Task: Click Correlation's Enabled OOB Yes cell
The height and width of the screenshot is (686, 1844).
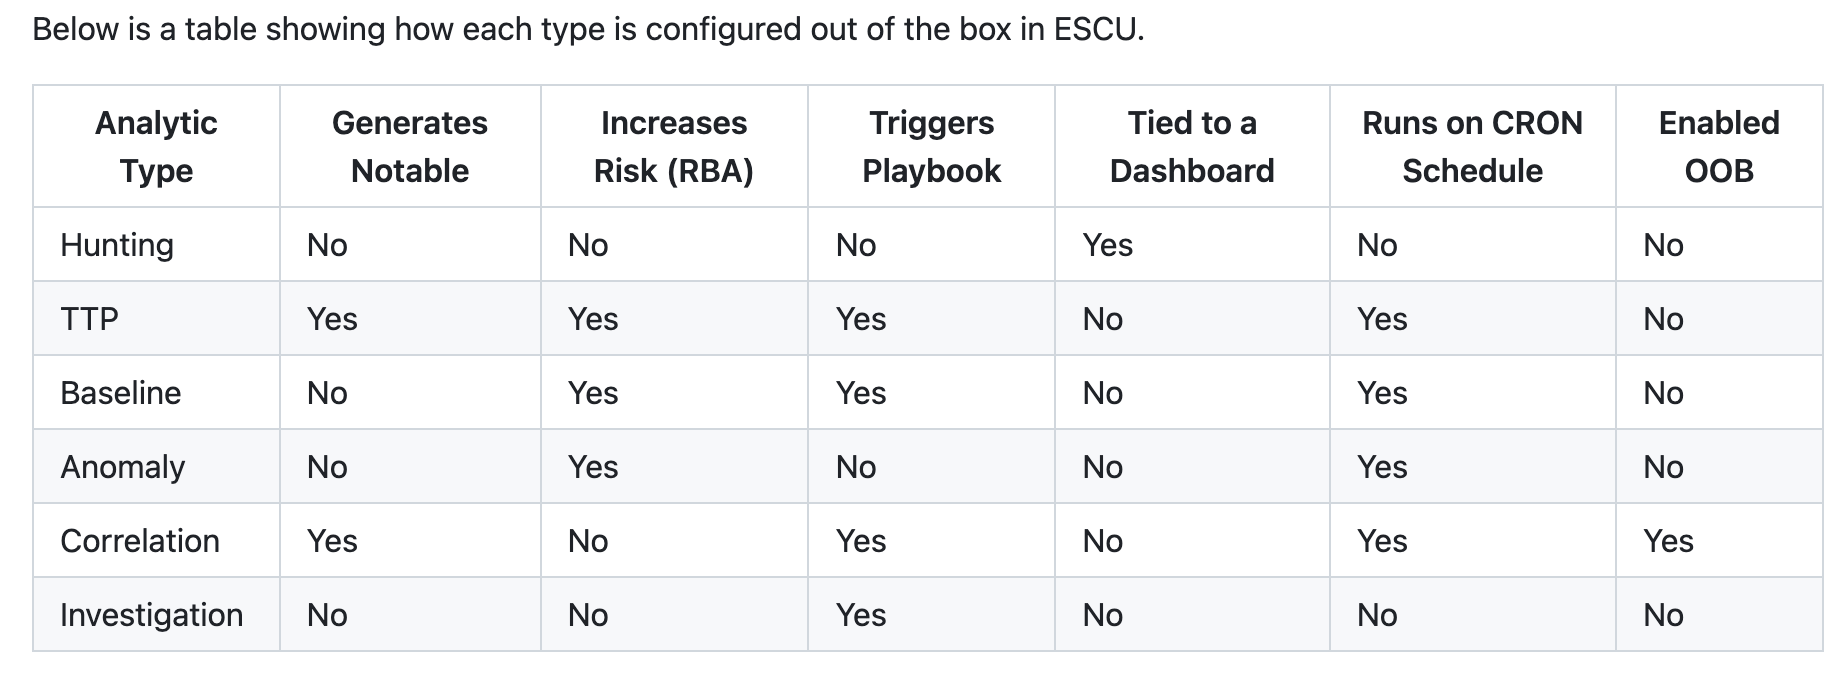Action: 1668,541
